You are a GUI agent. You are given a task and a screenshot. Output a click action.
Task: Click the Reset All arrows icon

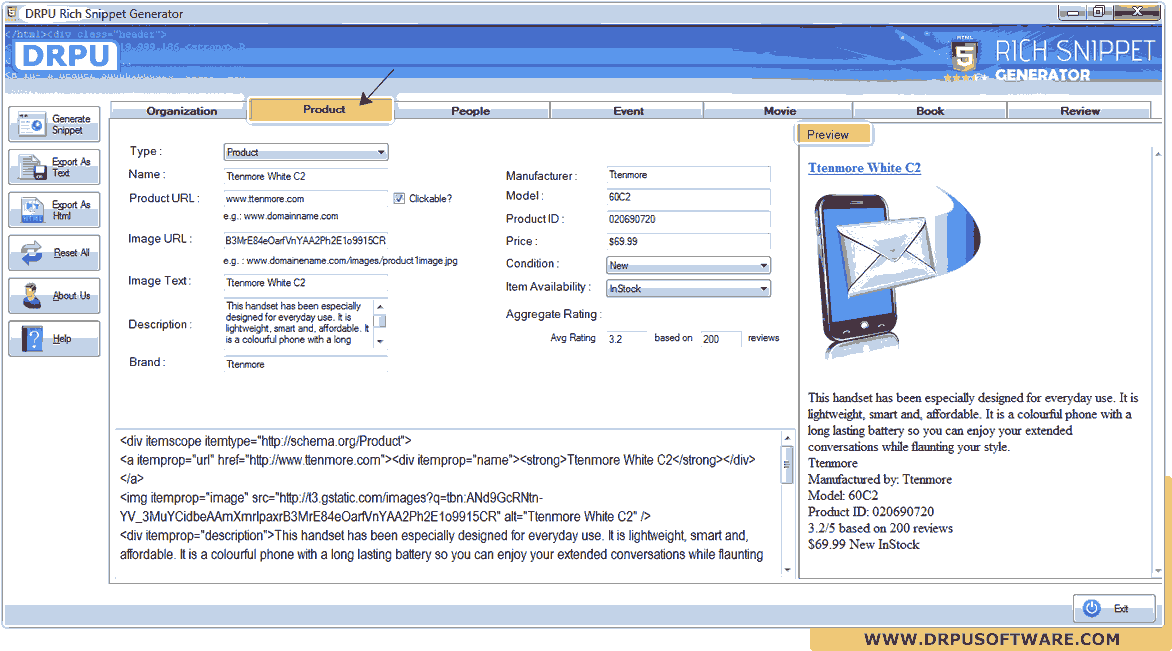32,253
